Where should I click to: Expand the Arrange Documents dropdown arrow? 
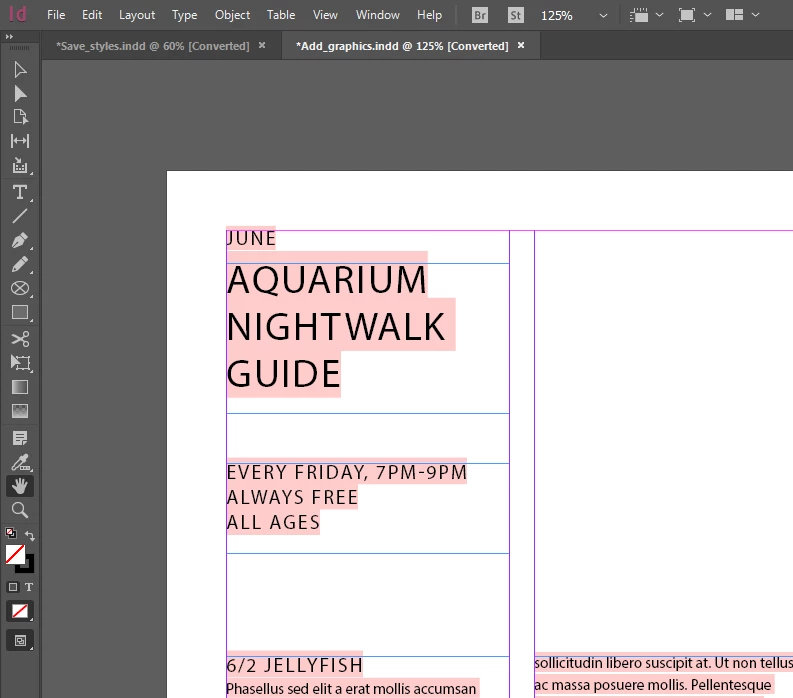point(756,15)
